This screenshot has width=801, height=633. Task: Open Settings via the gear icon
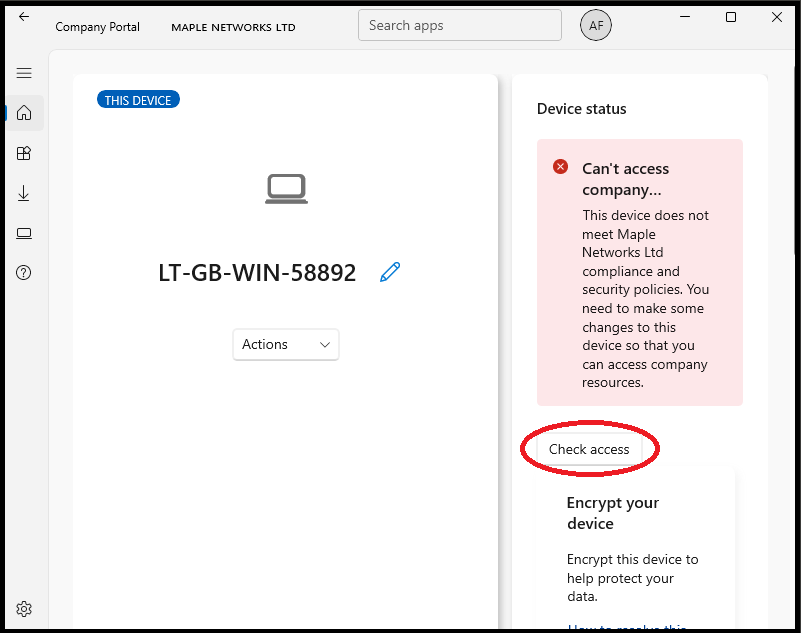click(x=24, y=609)
